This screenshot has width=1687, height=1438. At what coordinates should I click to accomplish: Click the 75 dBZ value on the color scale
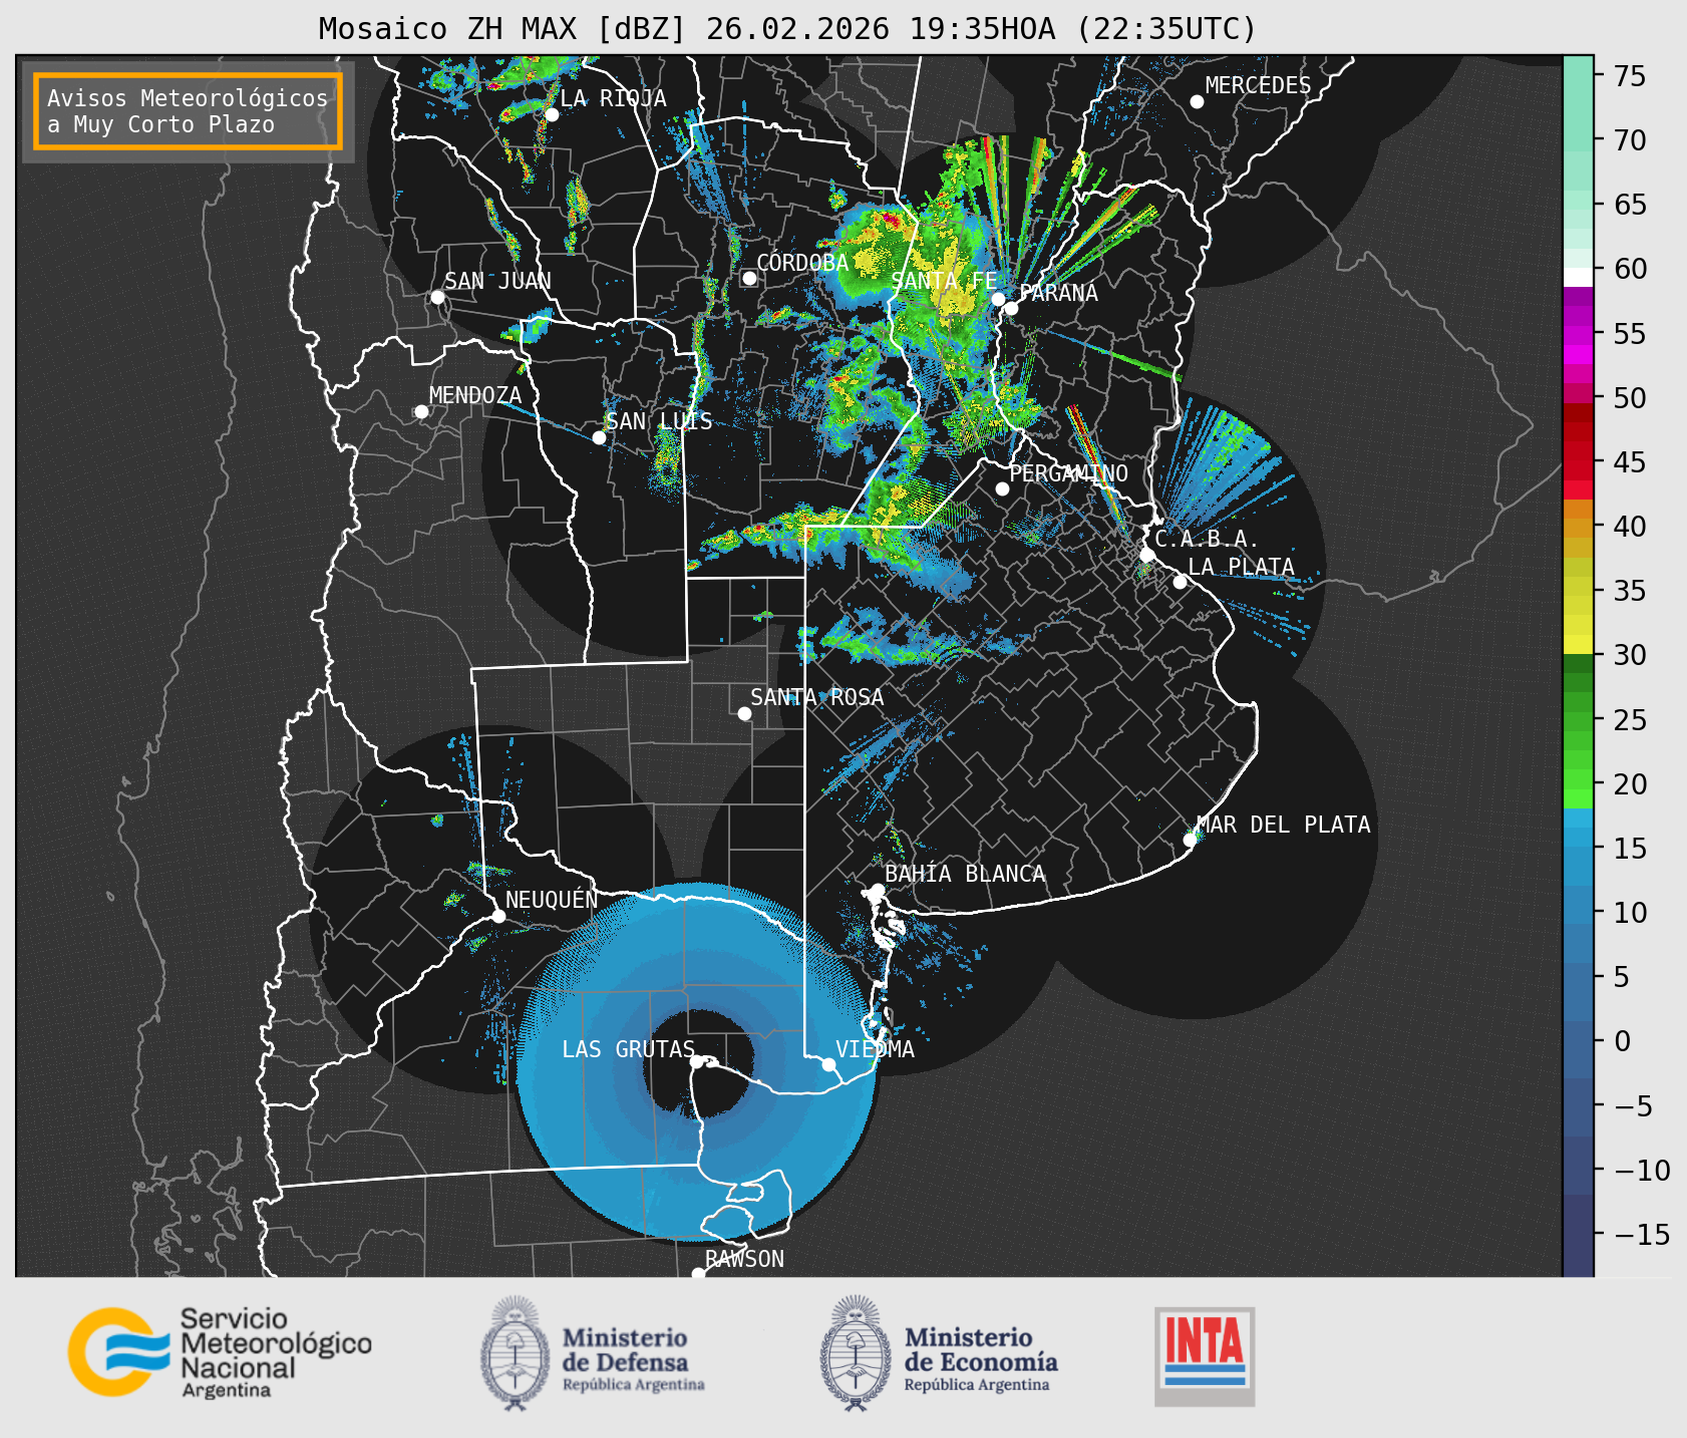click(1630, 76)
